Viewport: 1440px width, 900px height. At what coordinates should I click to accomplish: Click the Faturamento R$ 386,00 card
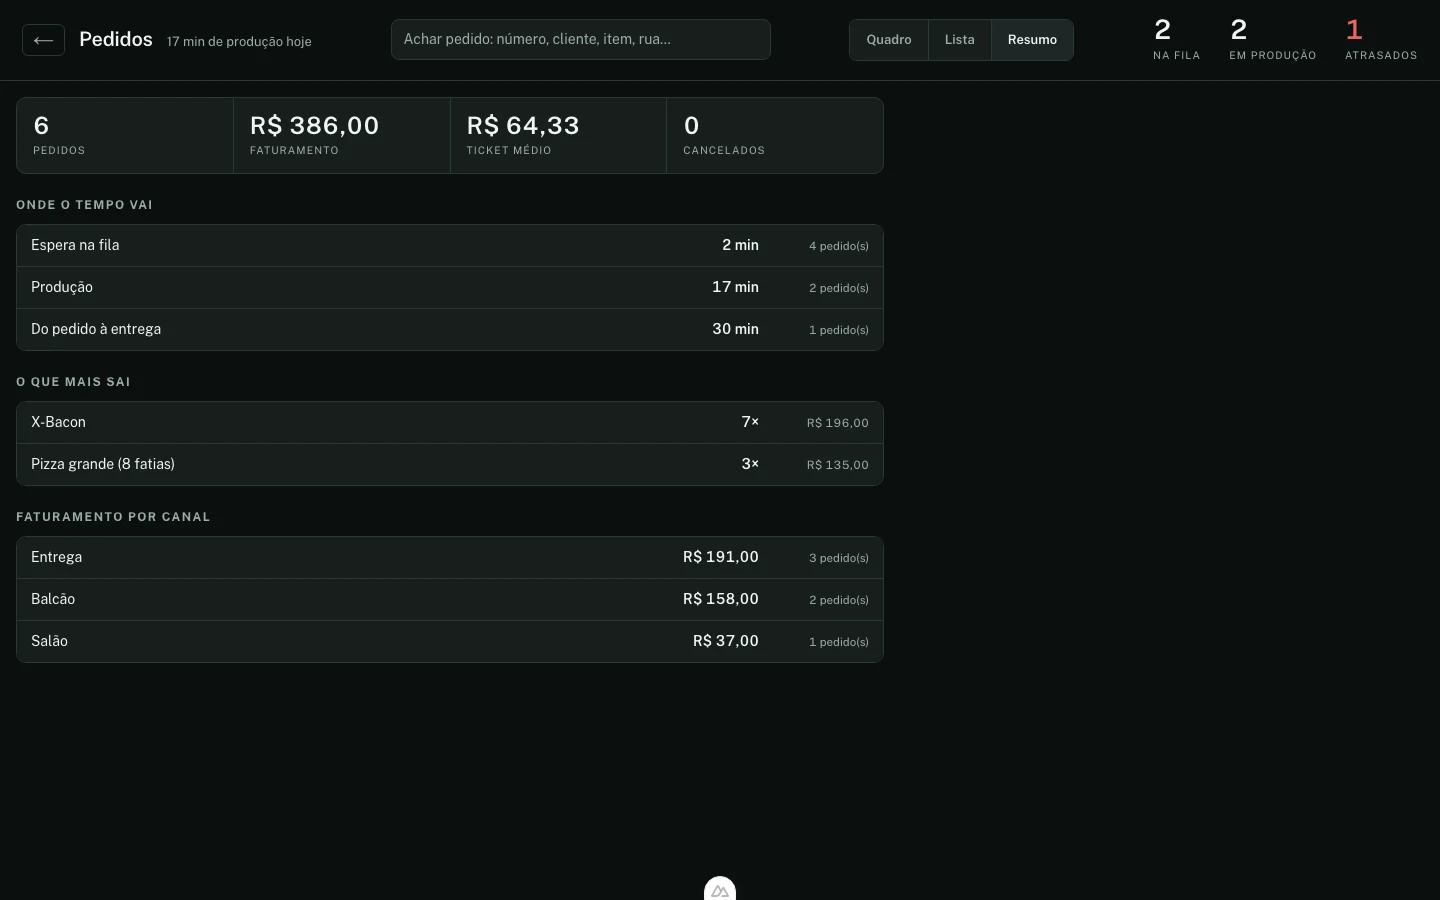[342, 135]
